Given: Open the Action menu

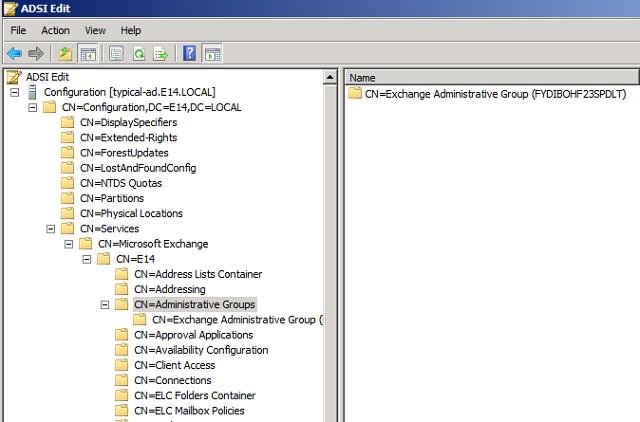Looking at the screenshot, I should [56, 31].
